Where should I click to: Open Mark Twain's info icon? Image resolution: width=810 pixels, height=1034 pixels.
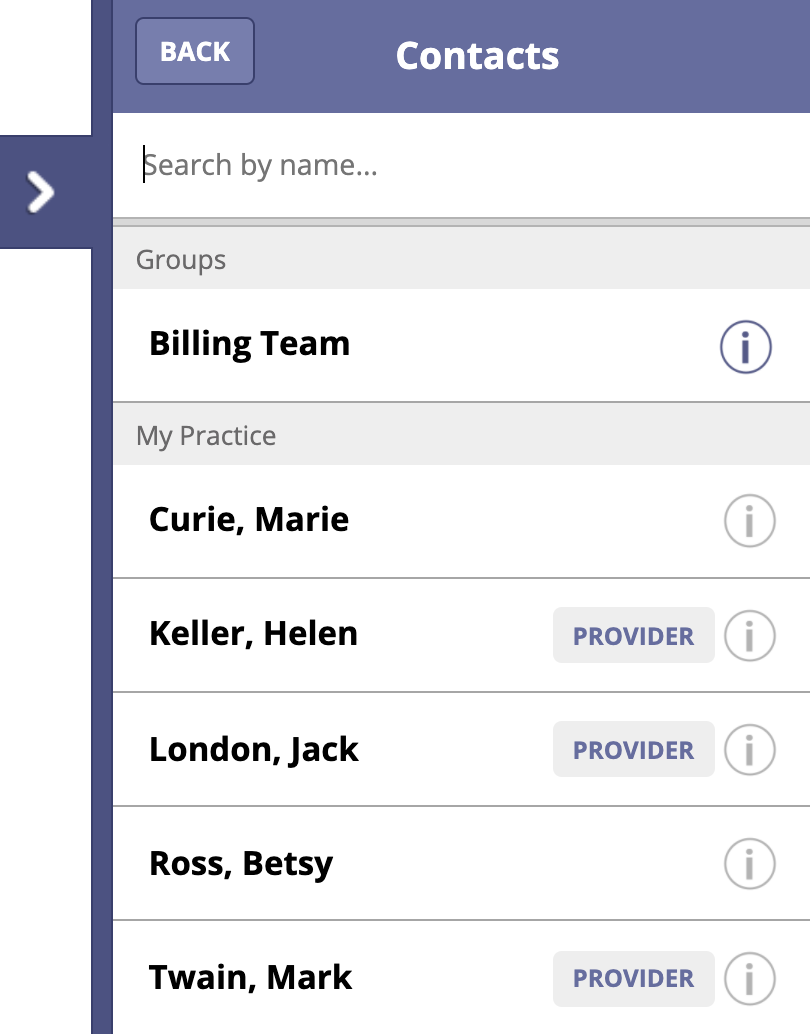pos(749,979)
